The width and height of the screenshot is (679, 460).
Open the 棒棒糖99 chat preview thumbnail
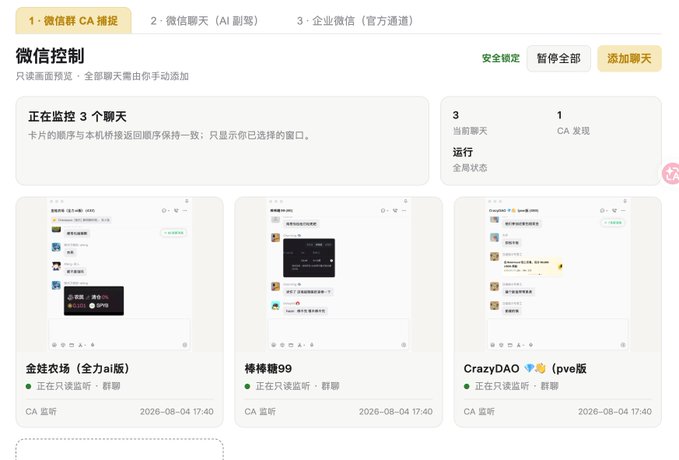coord(339,274)
